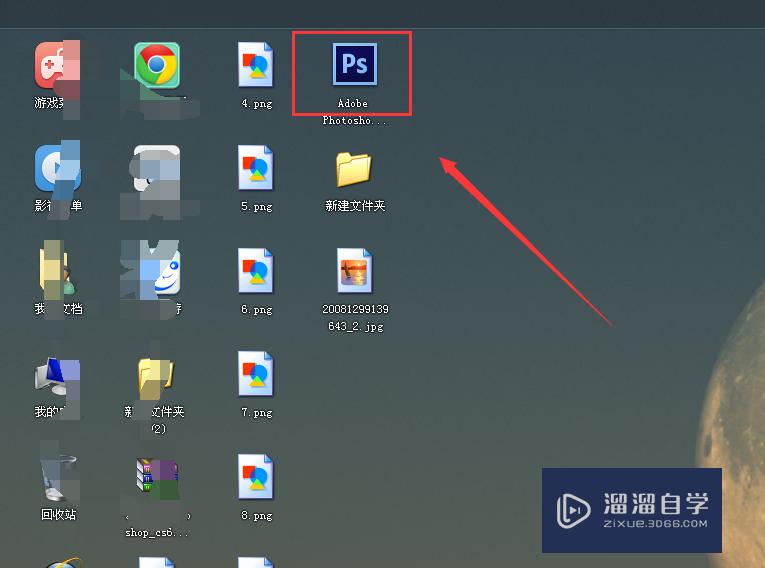The height and width of the screenshot is (568, 765).
Task: Select the 我的电脑 computer icon
Action: (57, 377)
